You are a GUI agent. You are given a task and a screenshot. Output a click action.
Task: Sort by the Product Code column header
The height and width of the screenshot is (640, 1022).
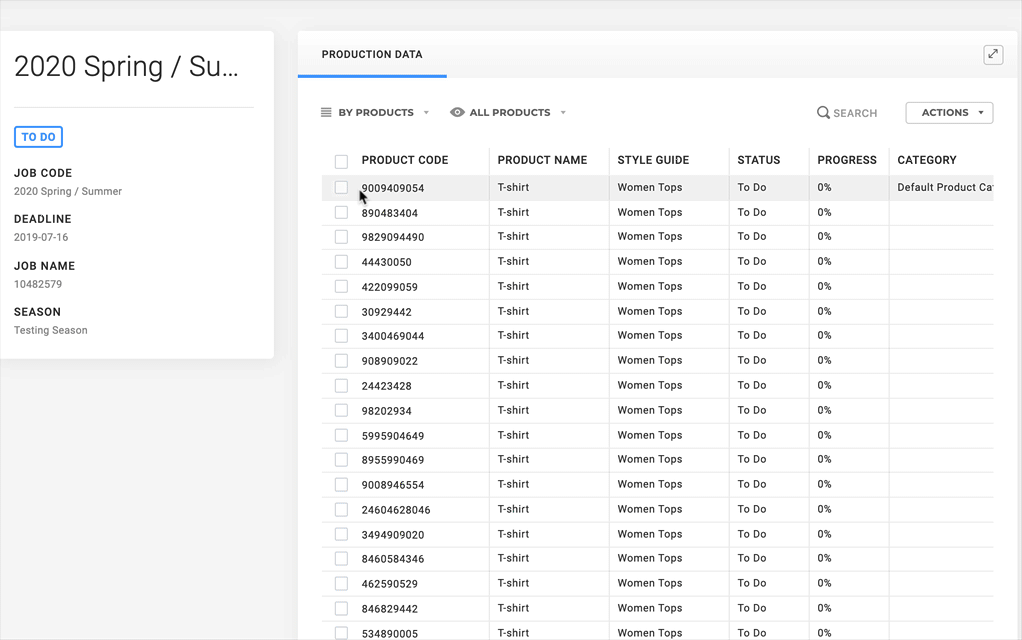click(405, 160)
